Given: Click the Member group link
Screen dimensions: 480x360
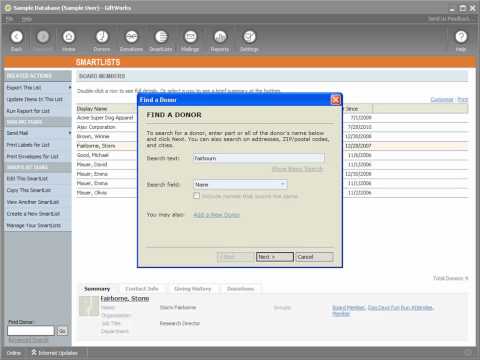Looking at the screenshot, I should (x=341, y=314).
